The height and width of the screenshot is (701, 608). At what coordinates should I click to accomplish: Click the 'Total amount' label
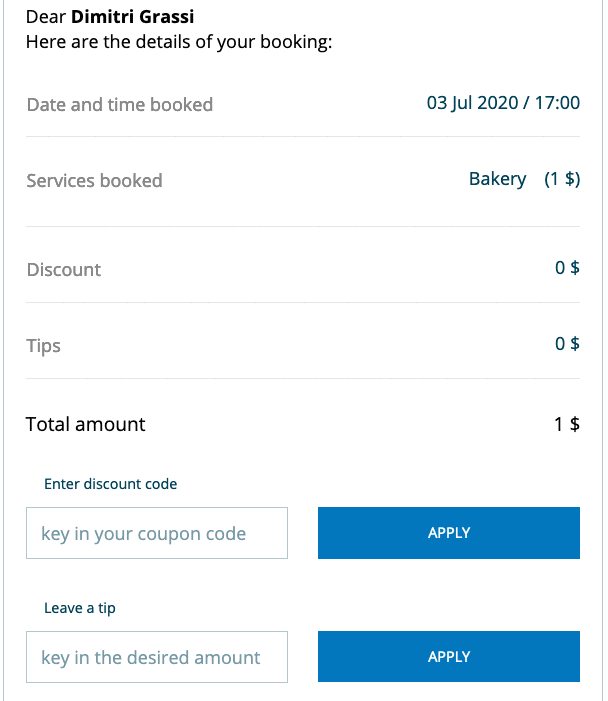(85, 424)
